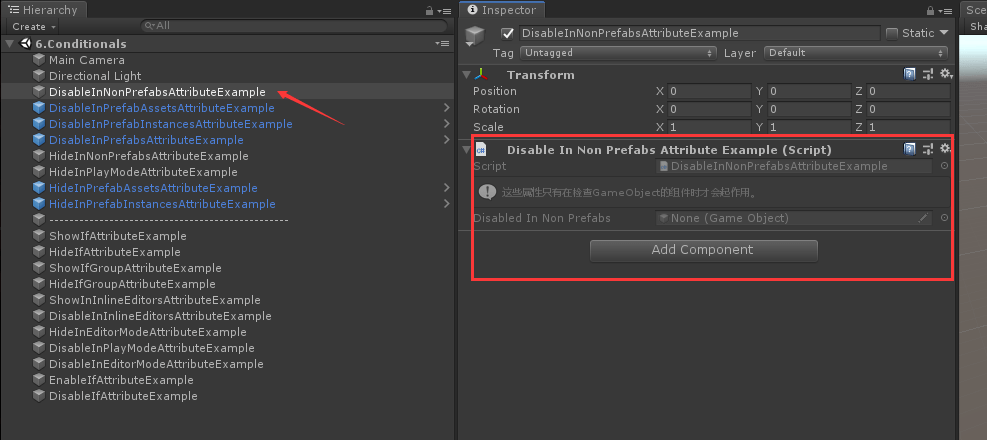Open DisableInPrefabAssetsAttributeExample prefab arrow
987x440 pixels.
445,108
